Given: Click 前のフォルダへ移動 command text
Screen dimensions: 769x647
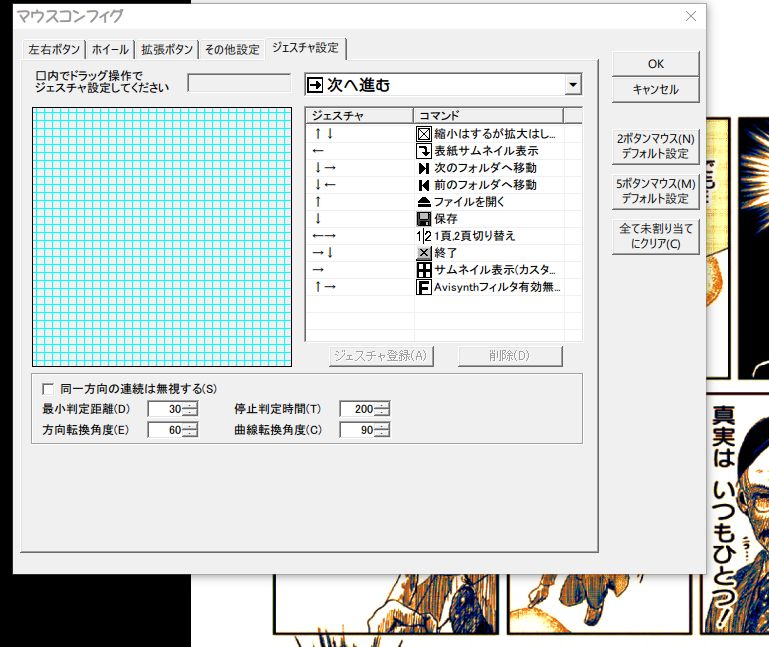Looking at the screenshot, I should point(485,185).
